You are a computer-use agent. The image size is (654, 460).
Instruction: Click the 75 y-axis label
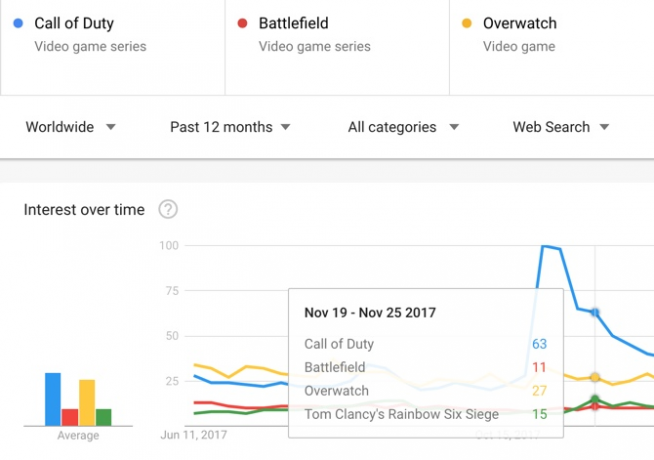tap(172, 291)
